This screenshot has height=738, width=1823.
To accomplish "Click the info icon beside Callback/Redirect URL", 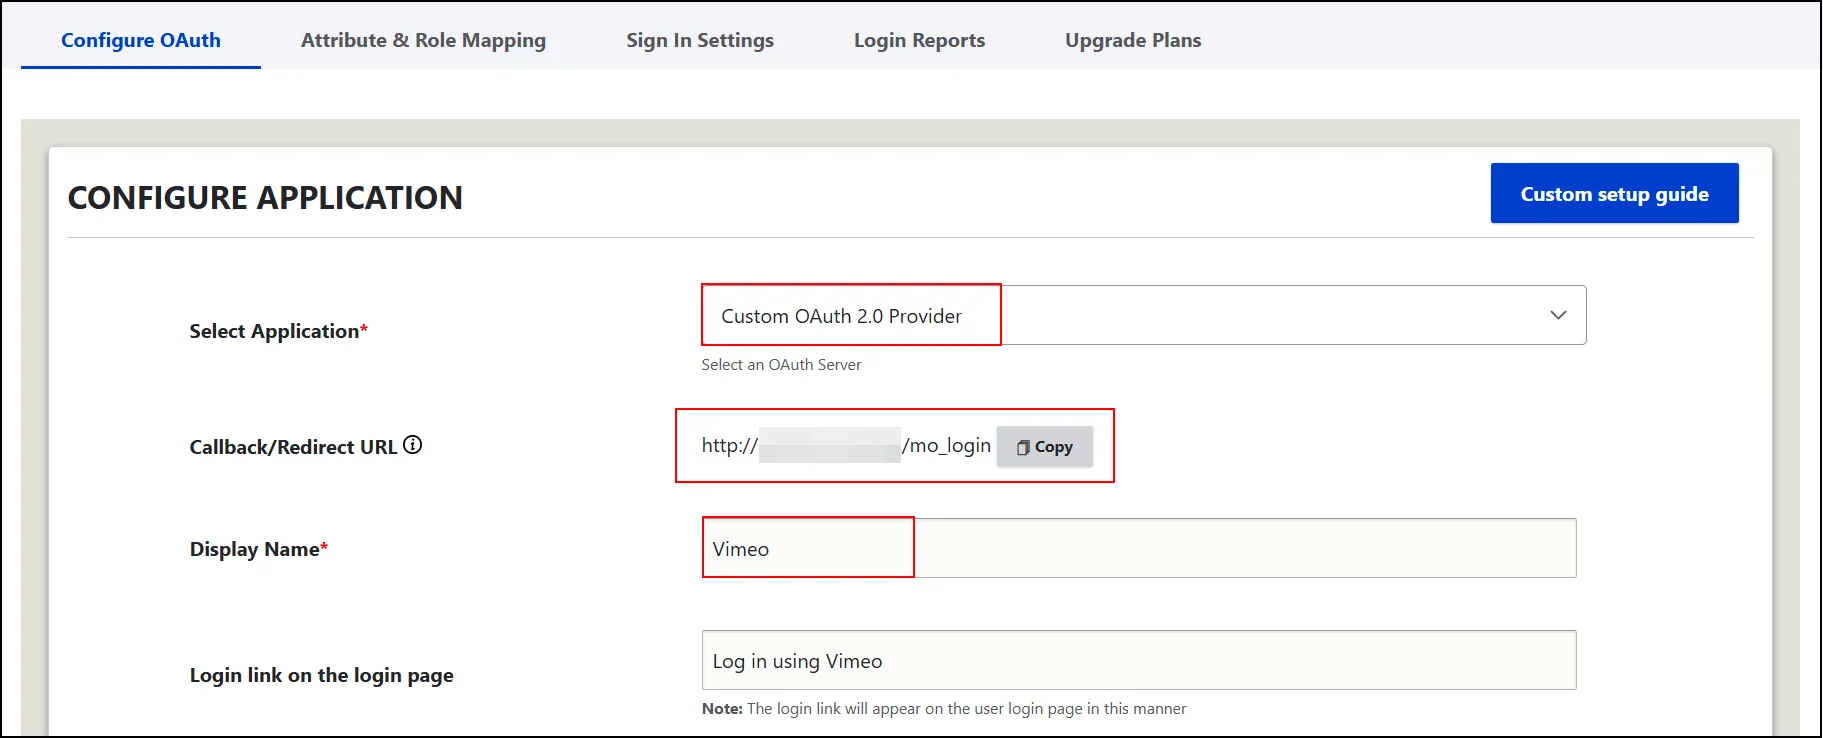I will pyautogui.click(x=413, y=445).
